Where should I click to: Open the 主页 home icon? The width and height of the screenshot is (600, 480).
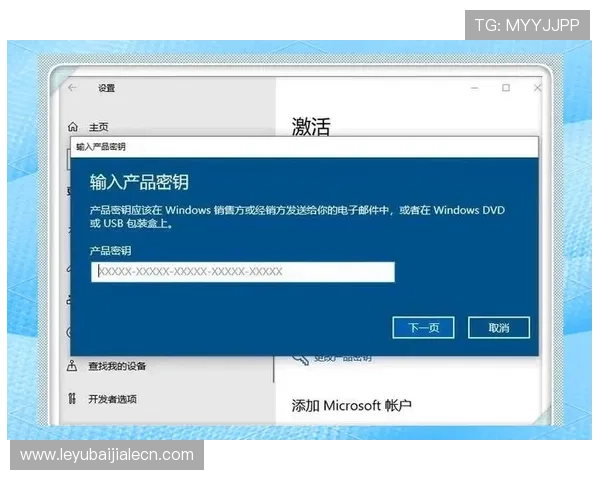click(x=73, y=127)
